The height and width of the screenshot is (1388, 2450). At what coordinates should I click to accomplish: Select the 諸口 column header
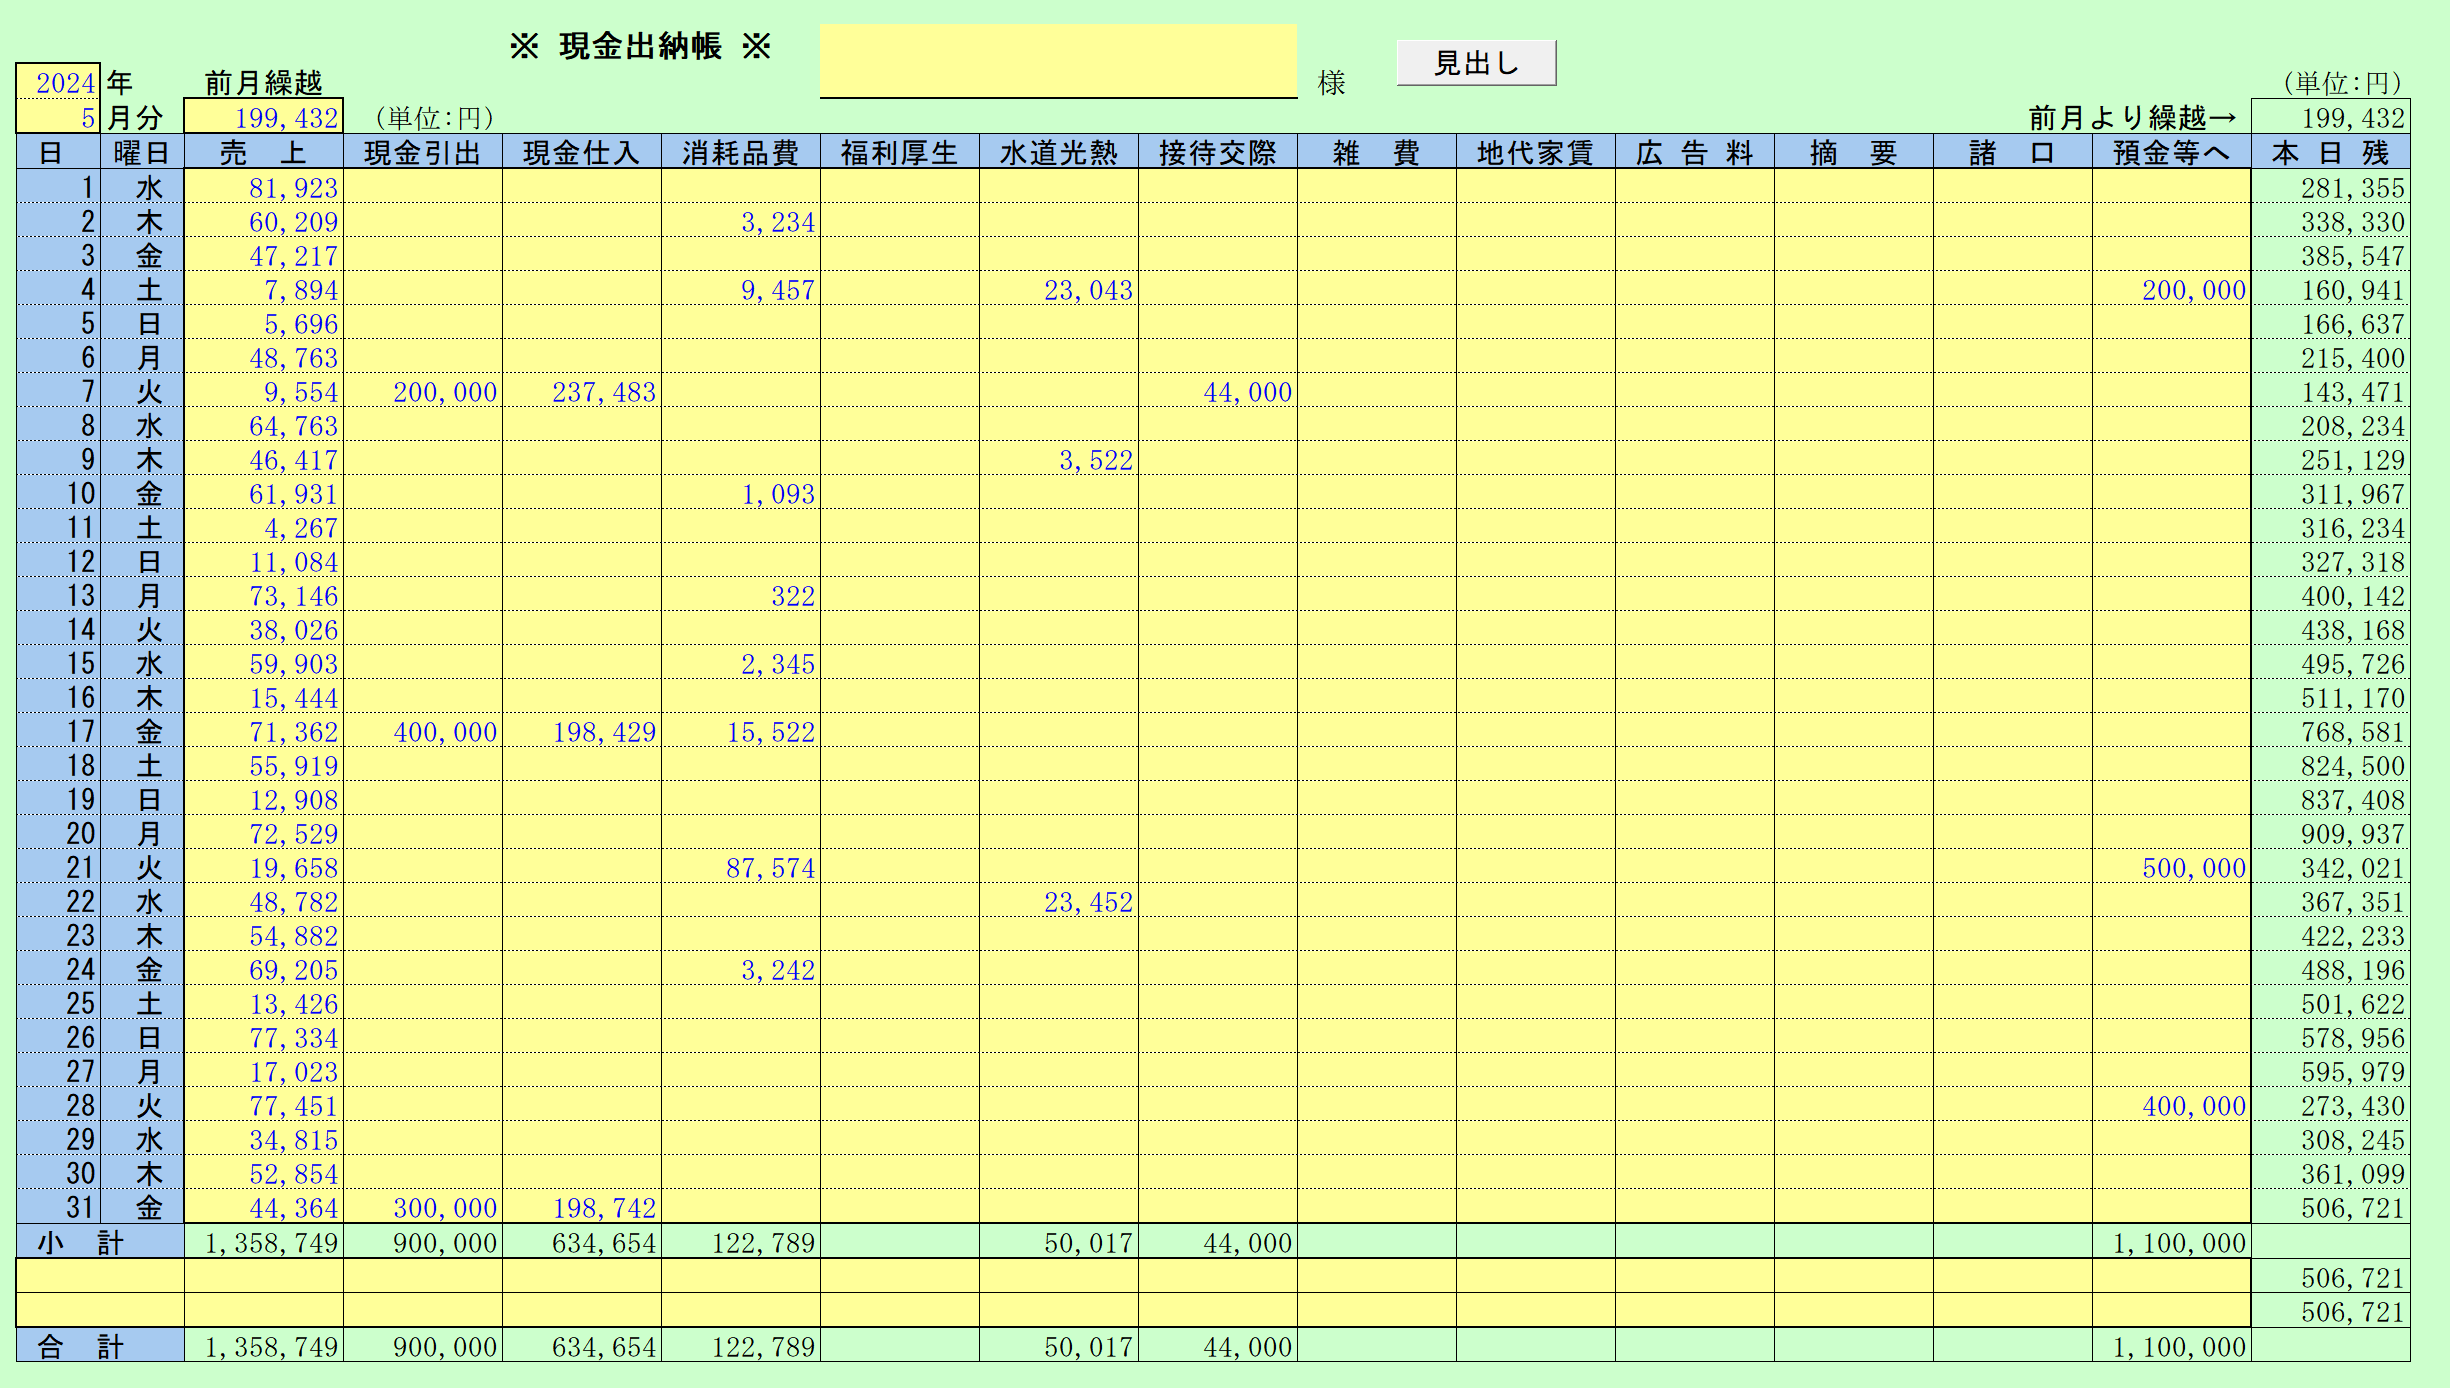coord(2013,152)
